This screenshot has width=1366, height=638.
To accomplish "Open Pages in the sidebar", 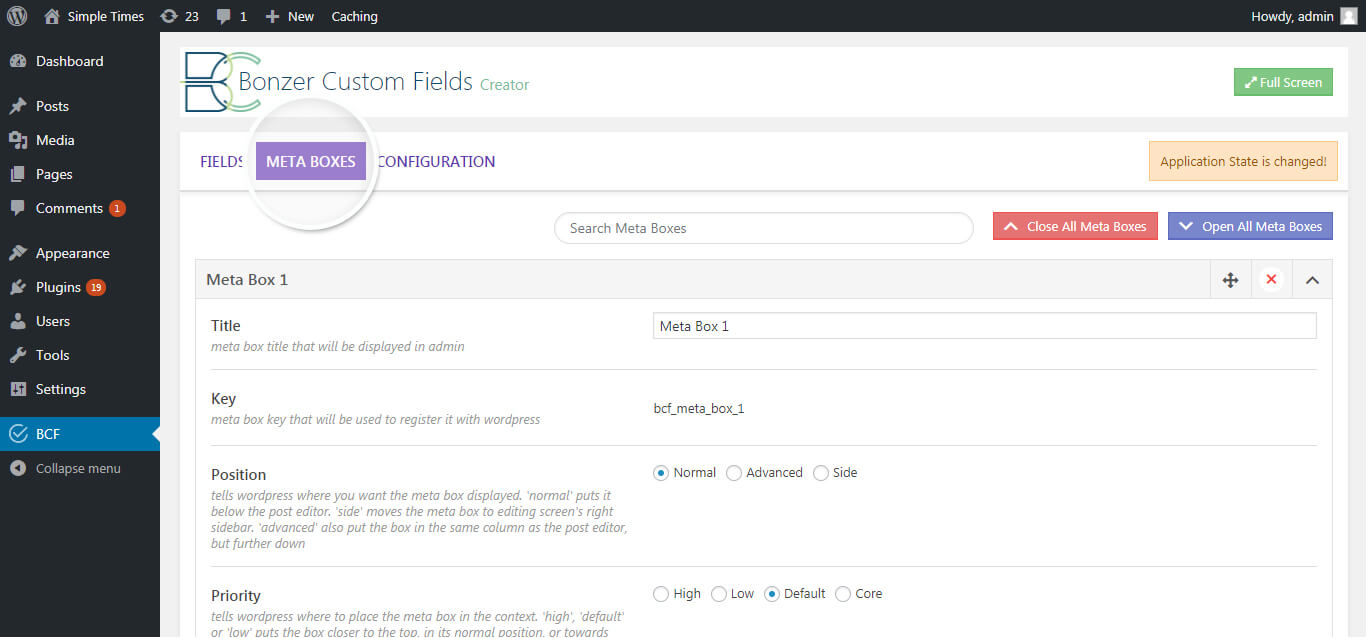I will click(x=80, y=174).
